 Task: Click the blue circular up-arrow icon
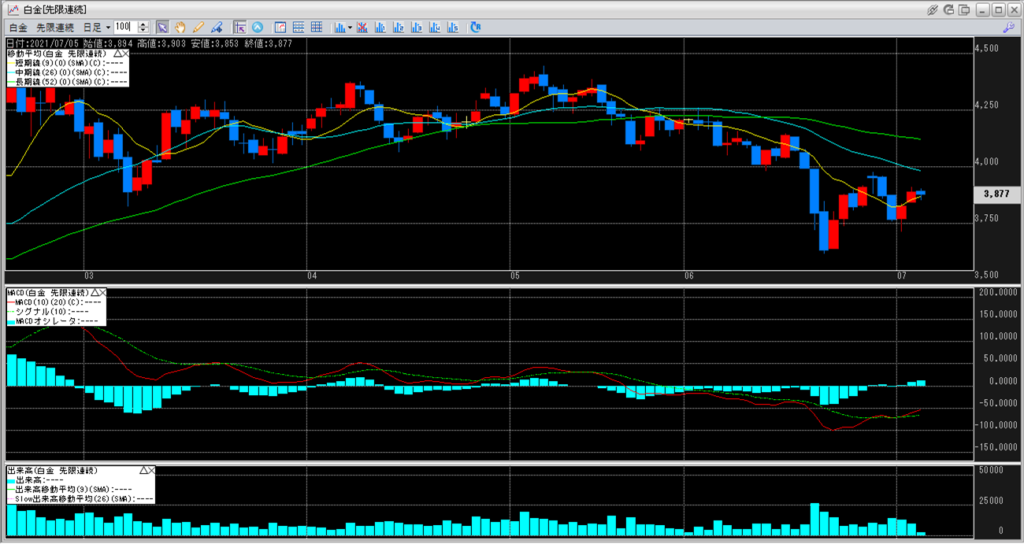click(x=258, y=26)
